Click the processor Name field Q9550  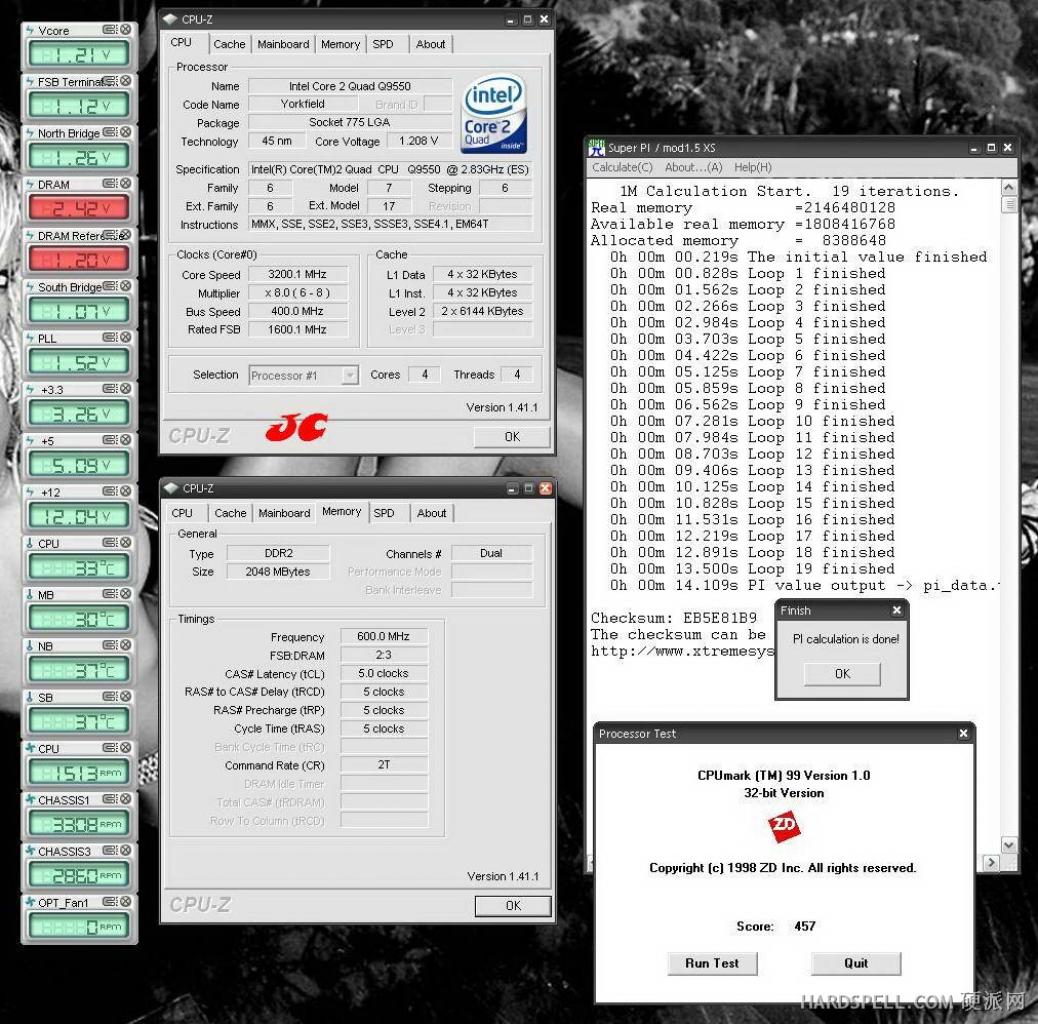(350, 86)
